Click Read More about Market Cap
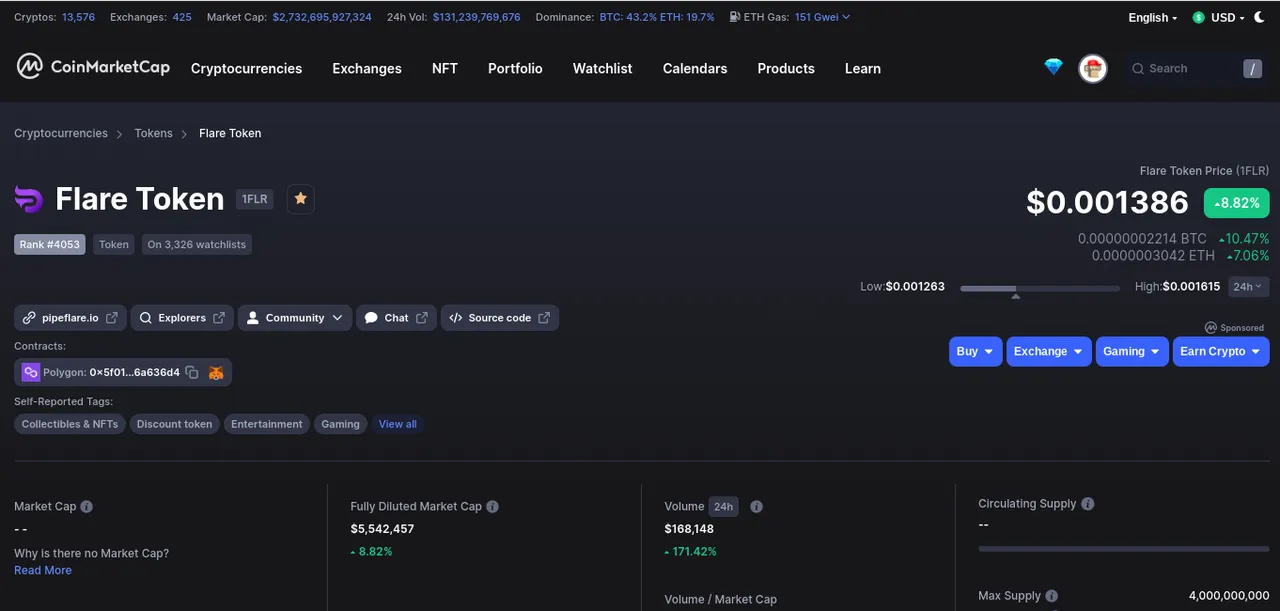Screen dimensions: 1280x611 click(43, 570)
